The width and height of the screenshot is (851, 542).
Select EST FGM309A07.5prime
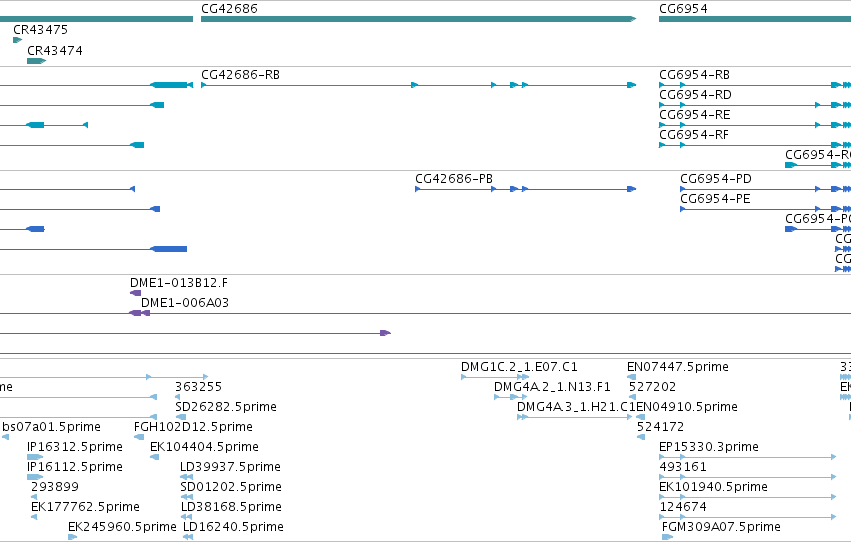[x=721, y=527]
